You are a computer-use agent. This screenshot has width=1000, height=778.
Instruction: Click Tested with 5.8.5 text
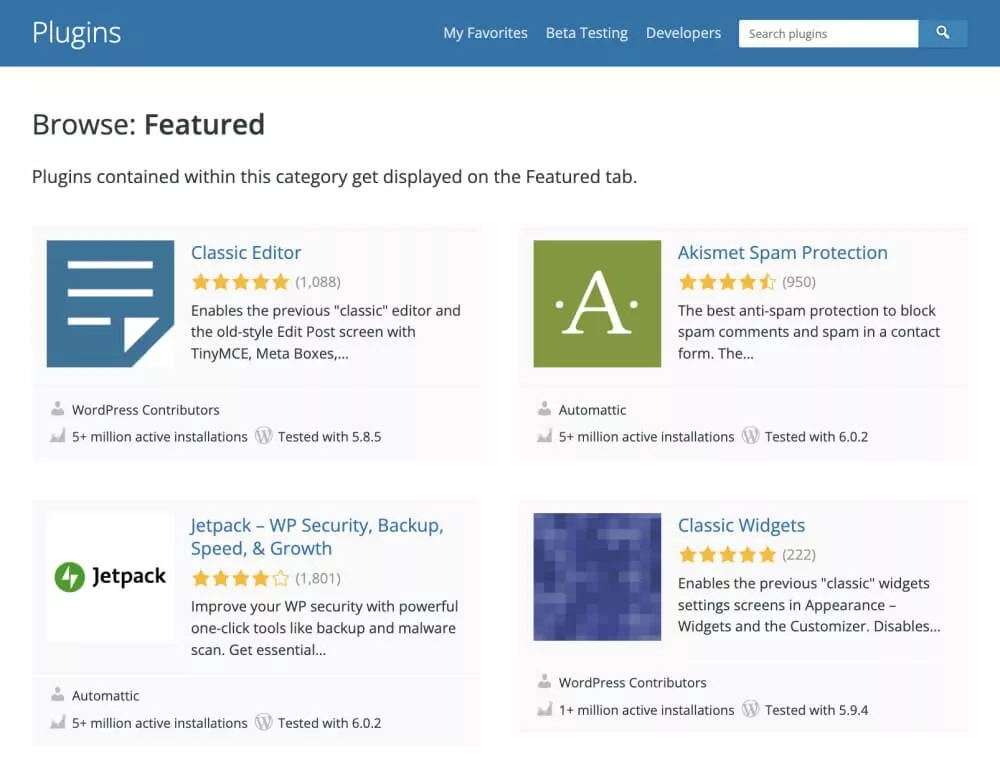pyautogui.click(x=330, y=437)
